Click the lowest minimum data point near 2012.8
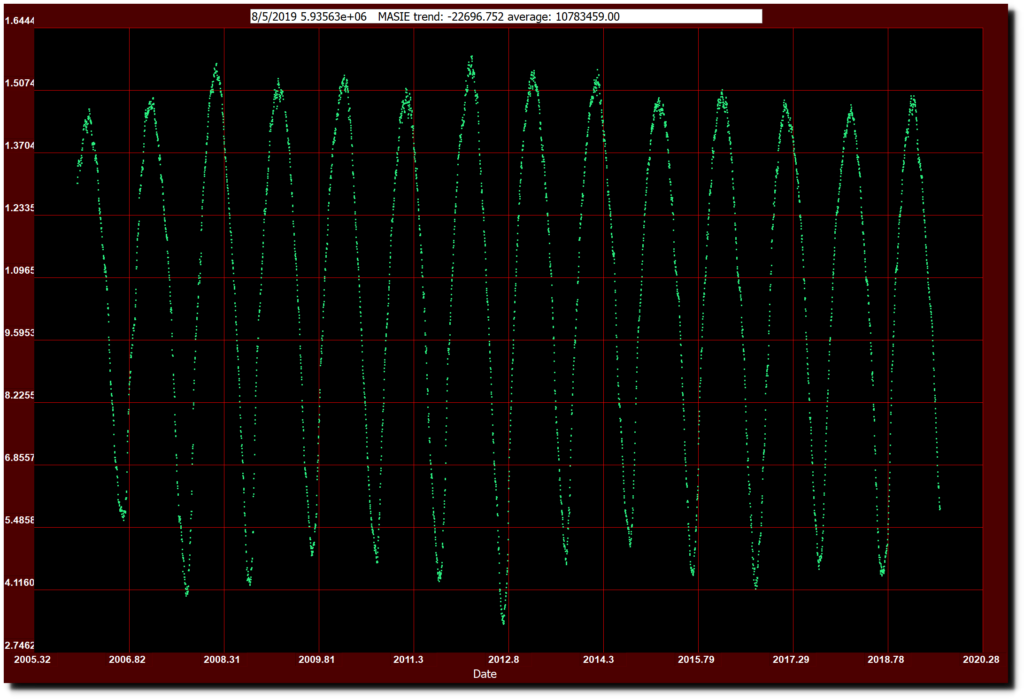Viewport: 1024px width, 699px height. [x=504, y=624]
